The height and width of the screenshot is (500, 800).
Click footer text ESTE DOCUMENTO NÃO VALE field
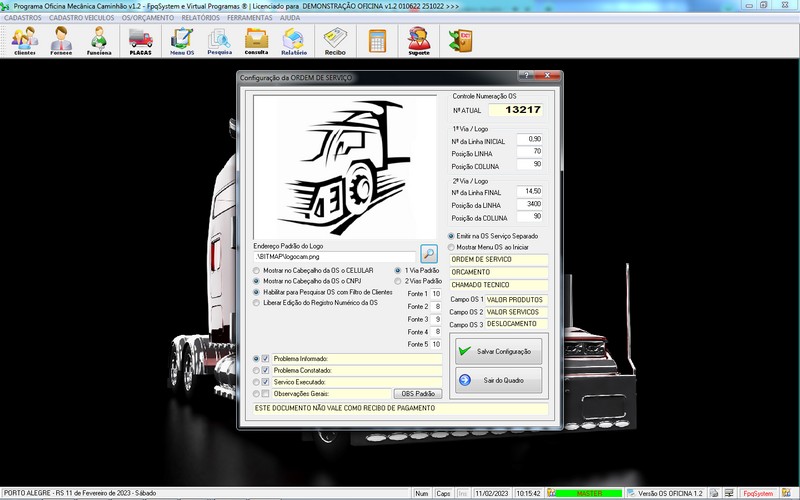(x=401, y=409)
